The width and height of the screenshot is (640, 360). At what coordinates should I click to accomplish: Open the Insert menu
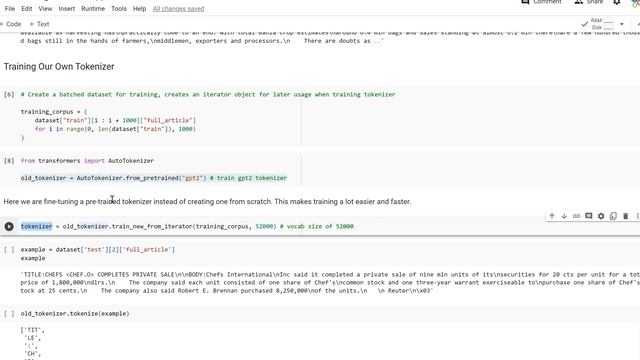(67, 9)
